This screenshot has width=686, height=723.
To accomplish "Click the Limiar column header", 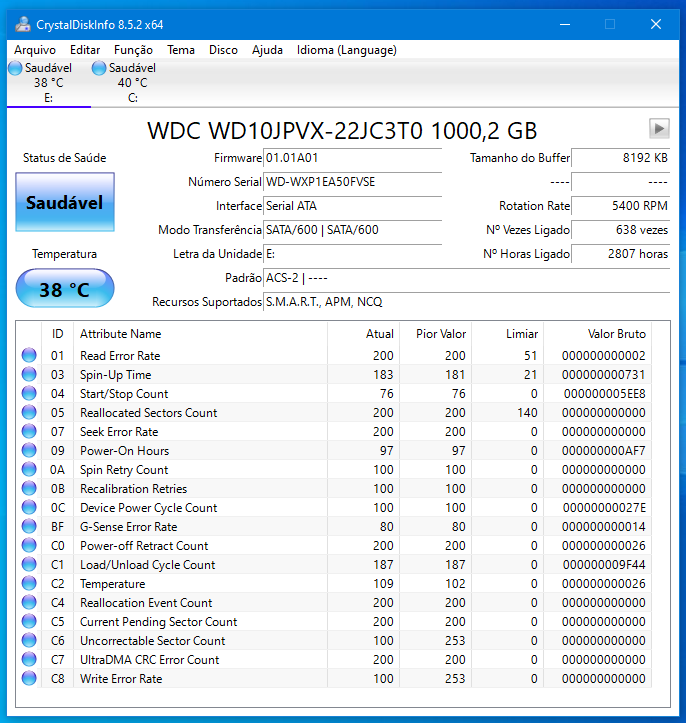I will tap(508, 334).
